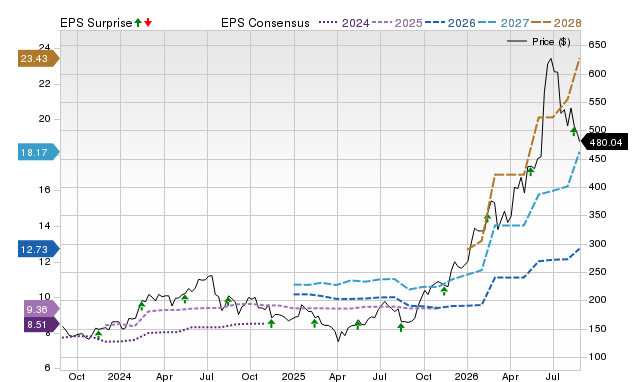Click the 650 price axis label

point(597,45)
